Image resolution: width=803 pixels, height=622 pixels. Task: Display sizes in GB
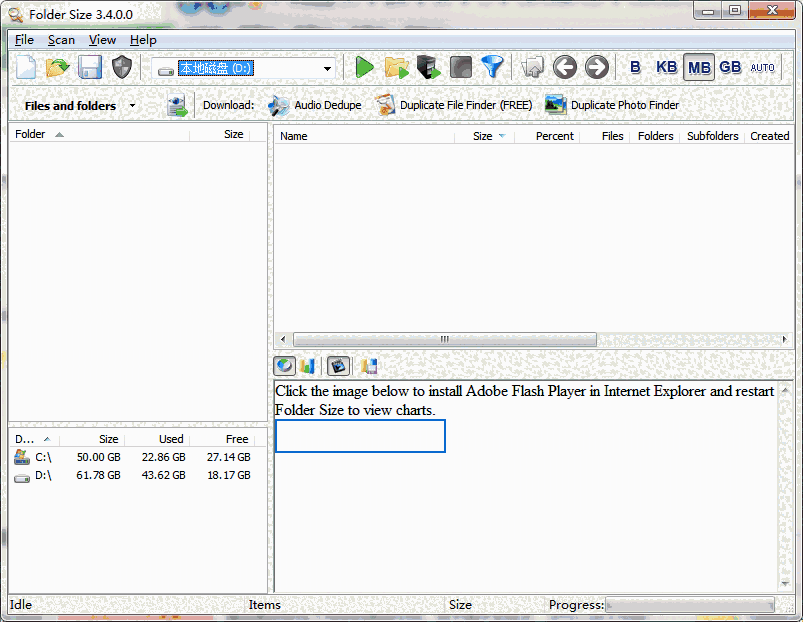click(730, 67)
